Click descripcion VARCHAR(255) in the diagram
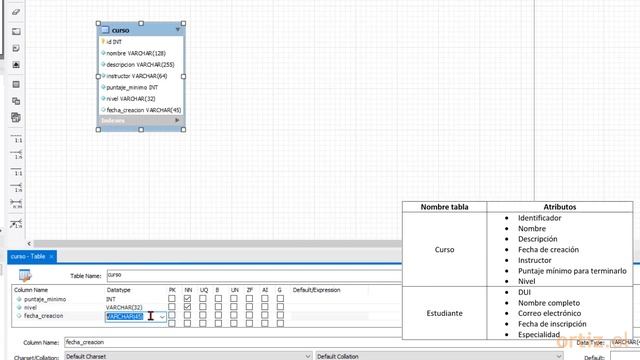Screen dimensions: 640x360 [x=140, y=64]
